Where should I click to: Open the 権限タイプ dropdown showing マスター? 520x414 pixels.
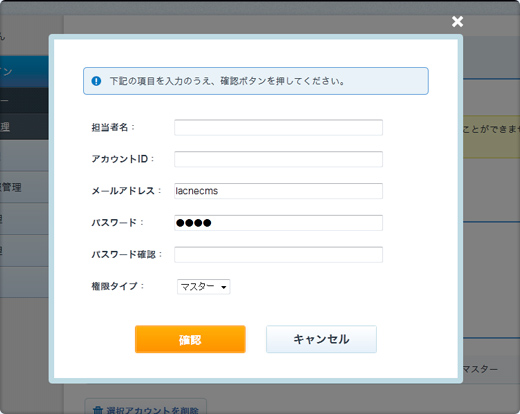[204, 287]
